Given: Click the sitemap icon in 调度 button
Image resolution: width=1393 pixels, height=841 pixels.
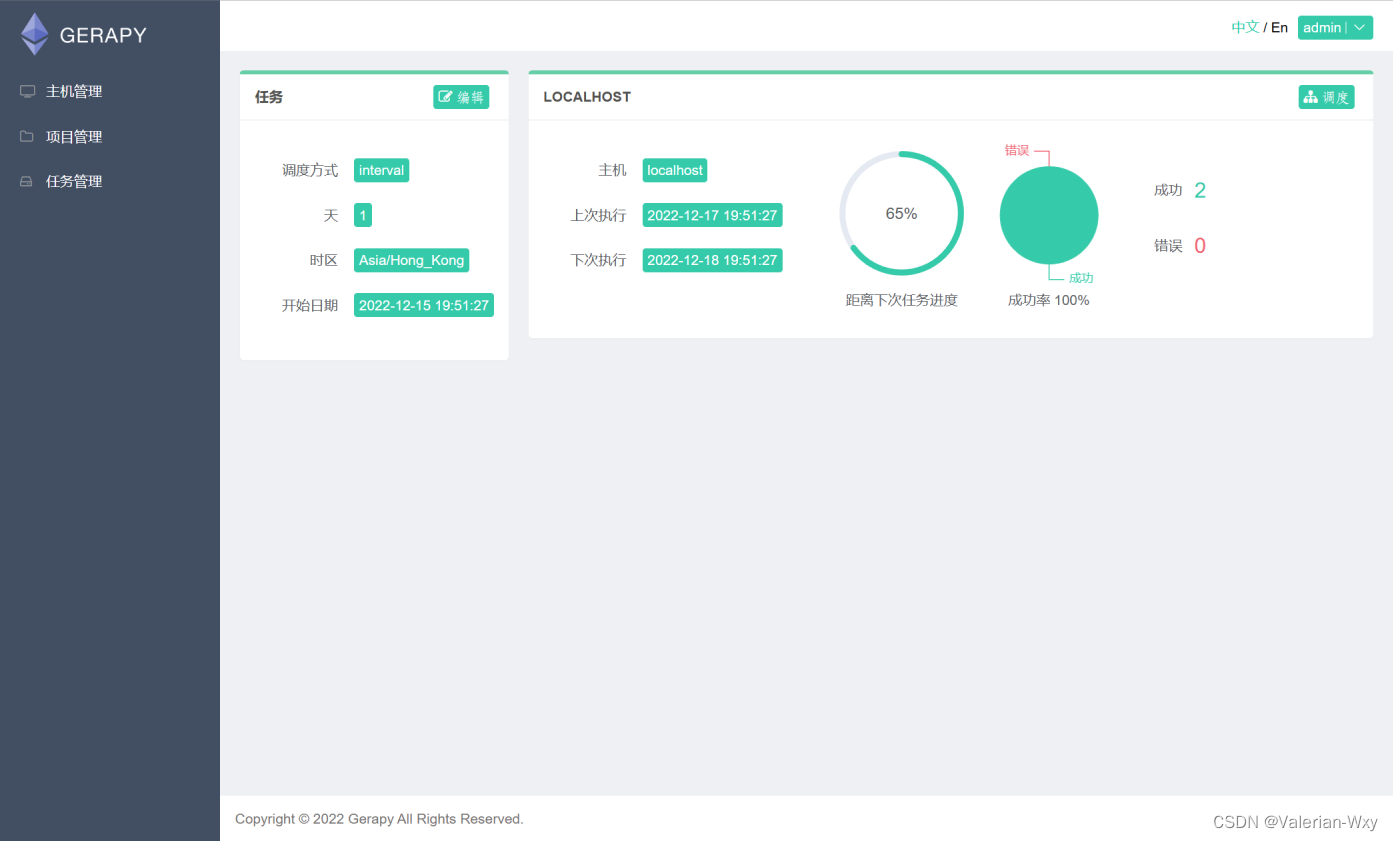Looking at the screenshot, I should (x=1311, y=97).
